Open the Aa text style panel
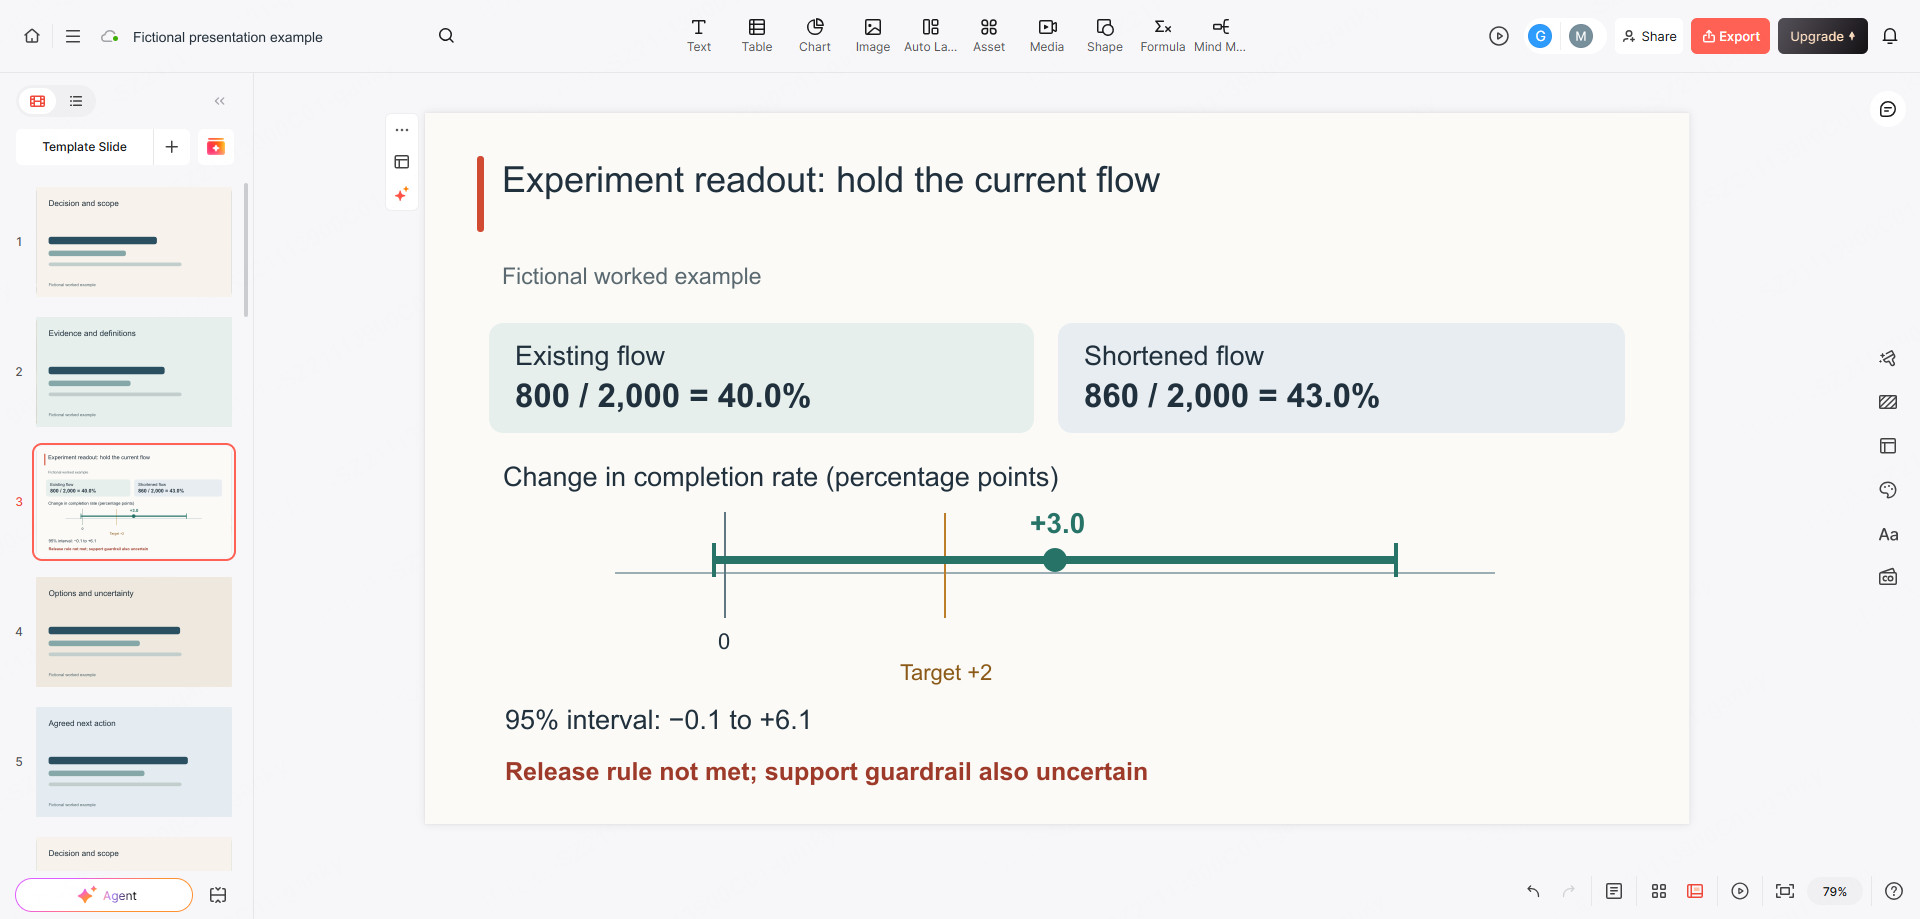1920x919 pixels. pyautogui.click(x=1888, y=534)
